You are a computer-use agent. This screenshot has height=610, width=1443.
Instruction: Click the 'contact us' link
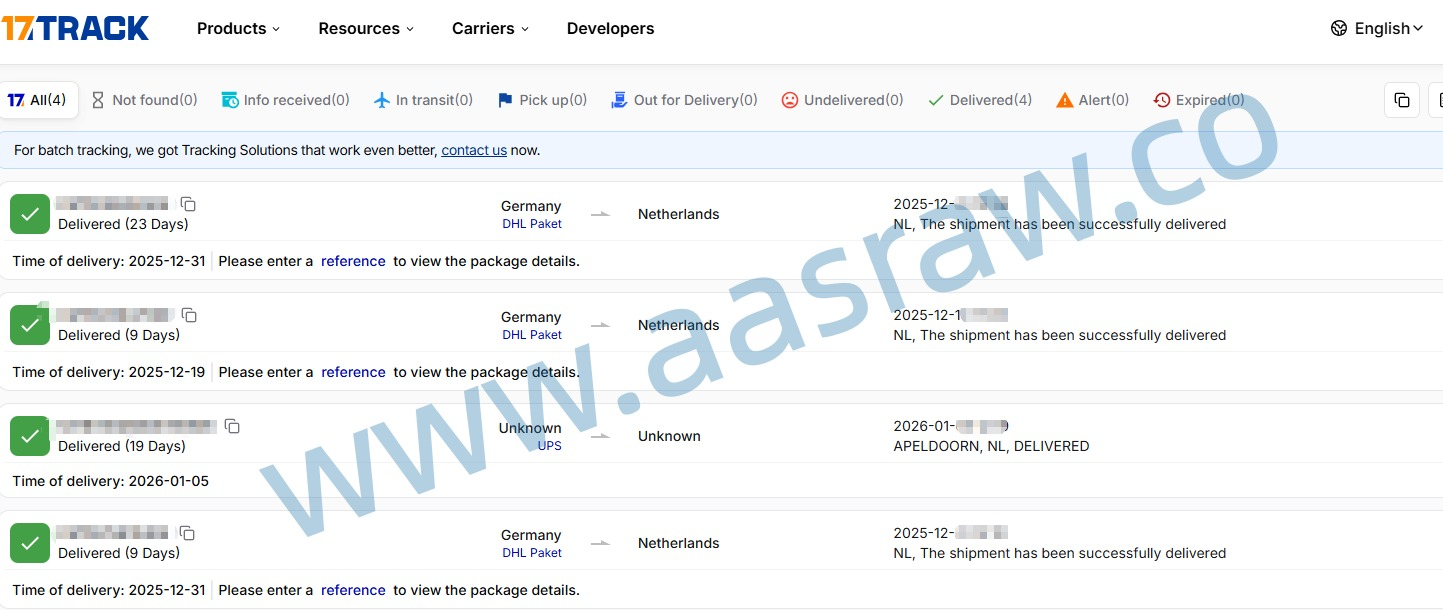tap(474, 150)
